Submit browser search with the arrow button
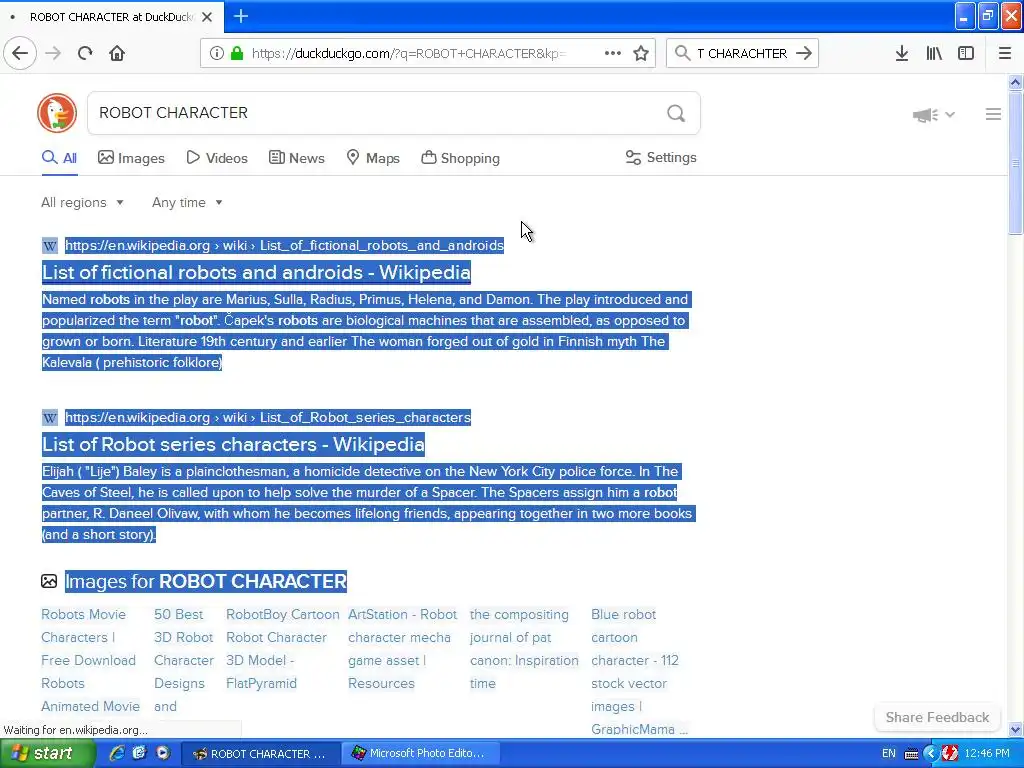The width and height of the screenshot is (1024, 768). tap(804, 53)
